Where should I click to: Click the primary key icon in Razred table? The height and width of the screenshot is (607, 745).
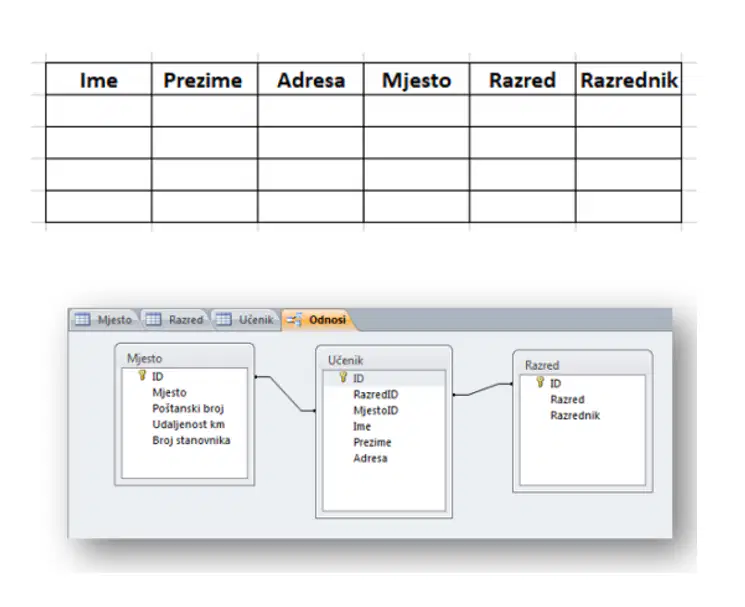coord(540,382)
